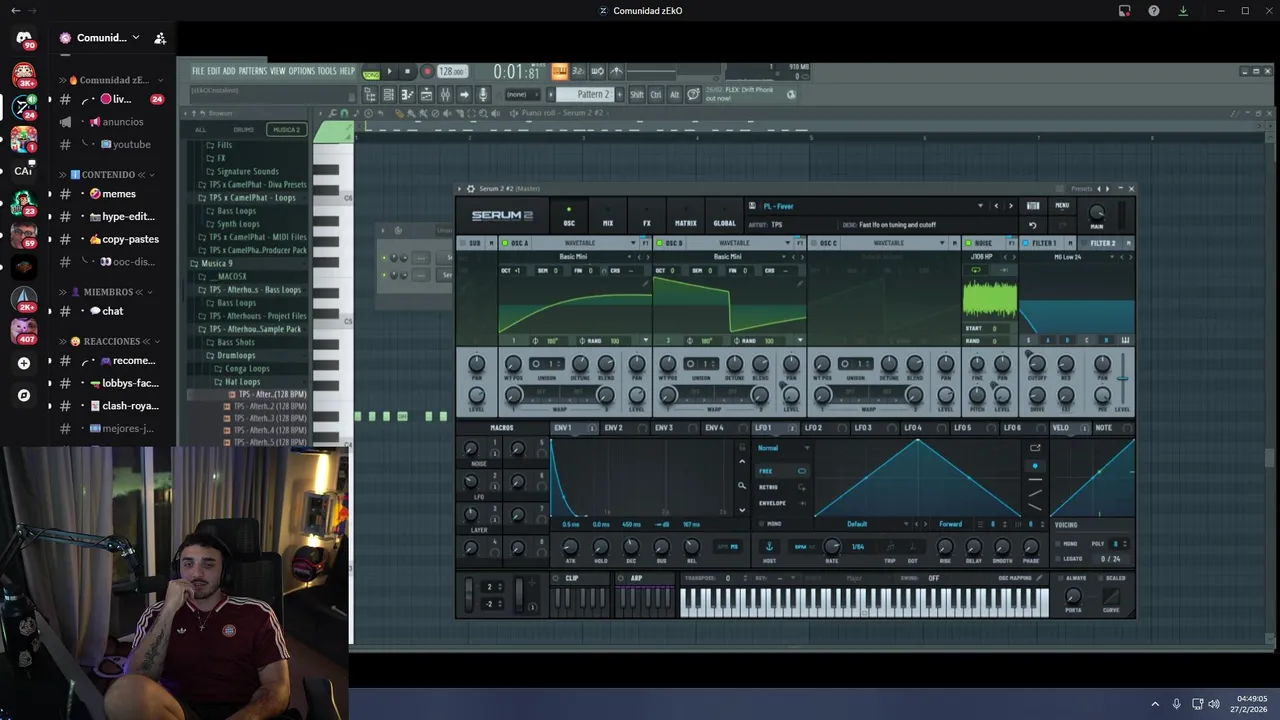Click the invite members icon beside server name

(x=160, y=38)
